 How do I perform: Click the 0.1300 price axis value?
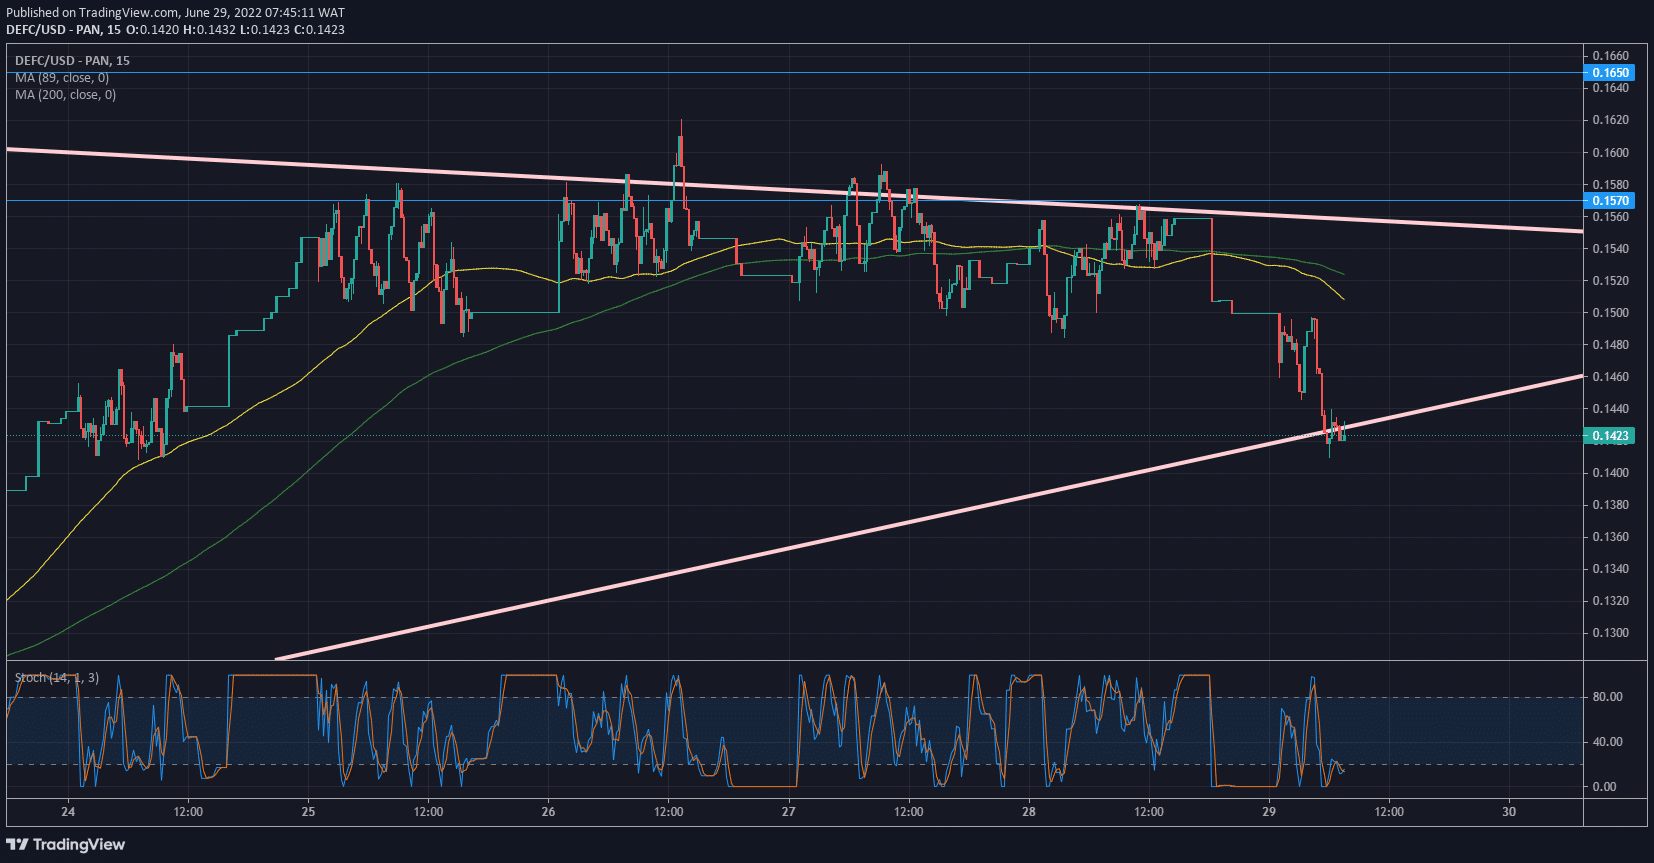point(1610,633)
